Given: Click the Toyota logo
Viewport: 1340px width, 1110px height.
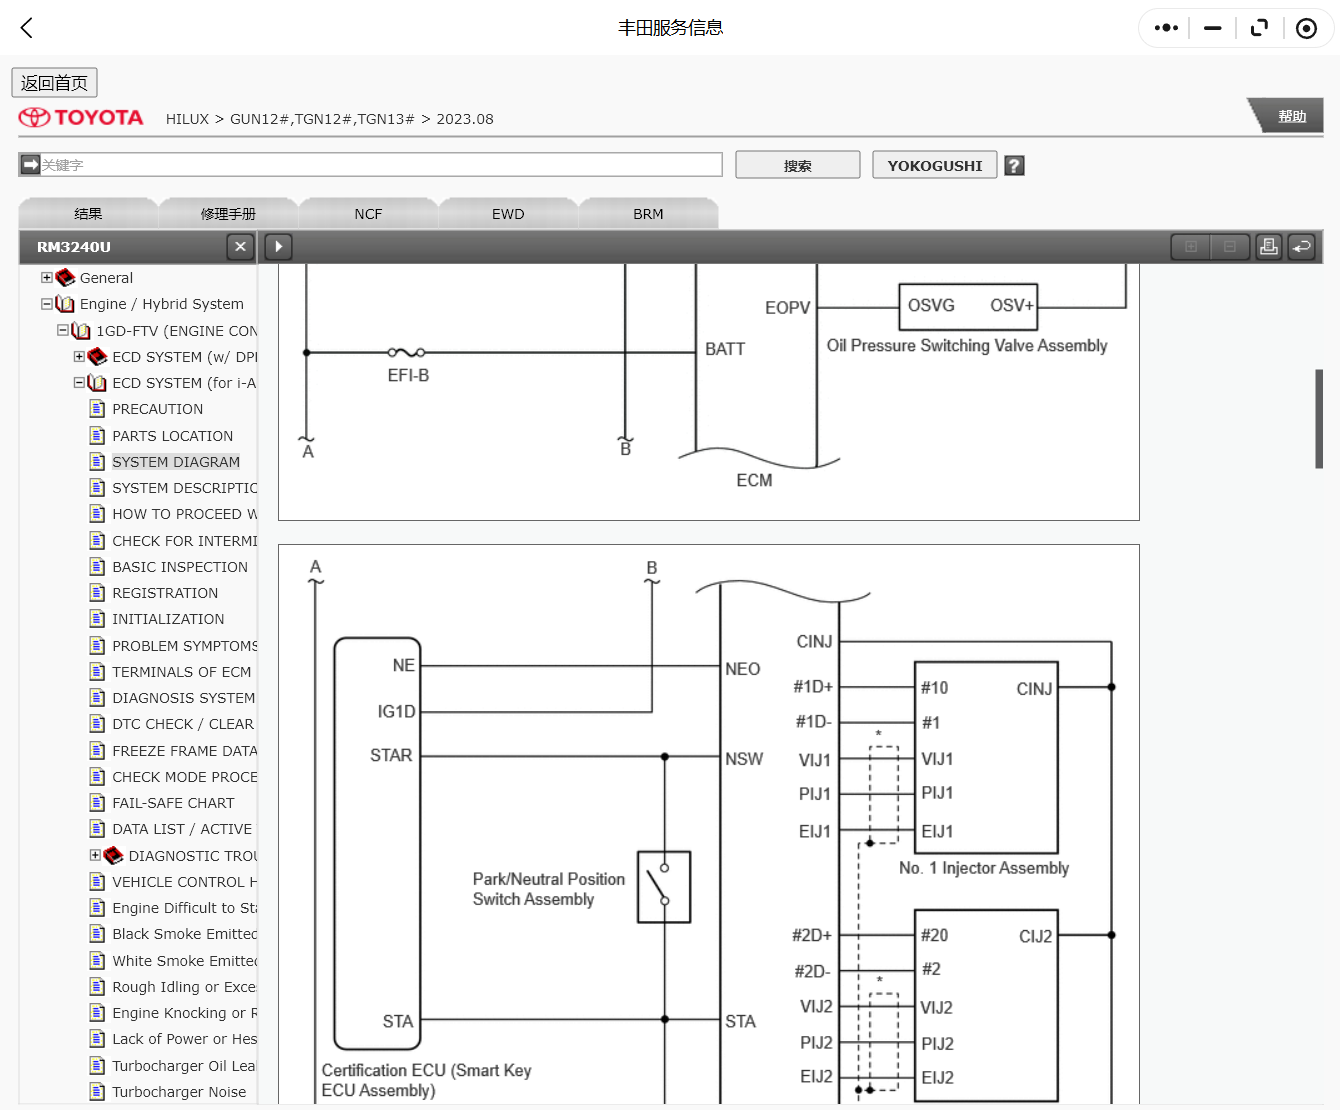Looking at the screenshot, I should point(80,117).
